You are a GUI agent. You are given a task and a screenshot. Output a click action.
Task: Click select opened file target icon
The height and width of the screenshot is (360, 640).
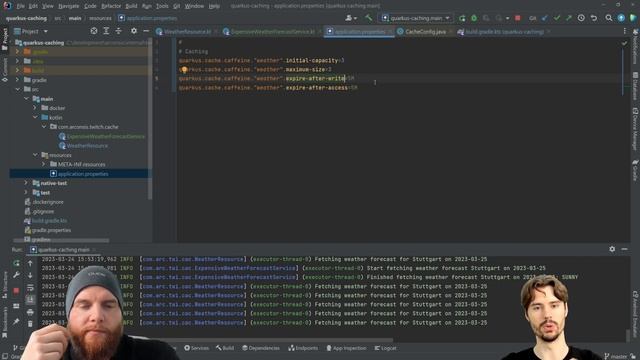tap(94, 31)
